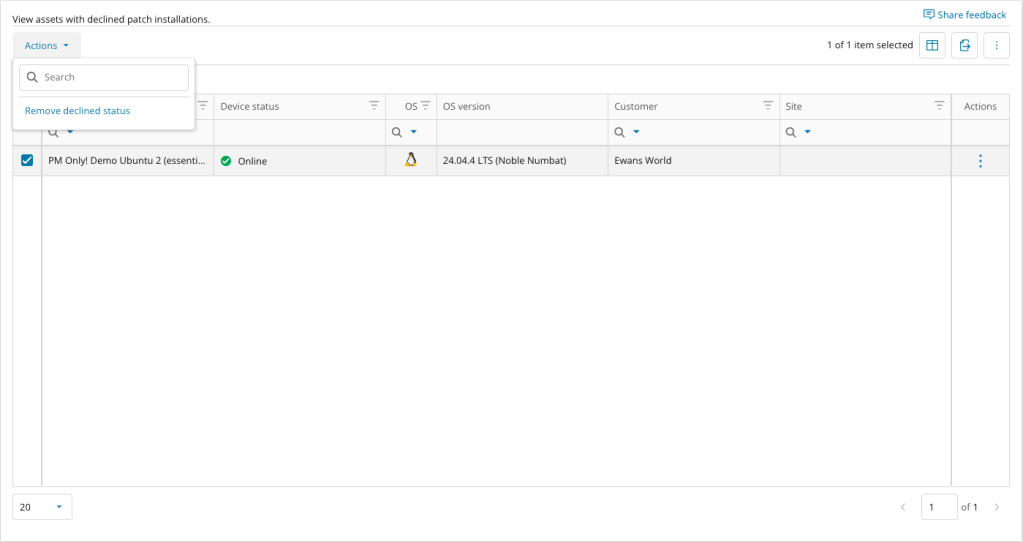Screen dimensions: 1023x542
Task: Click the export data icon
Action: (964, 45)
